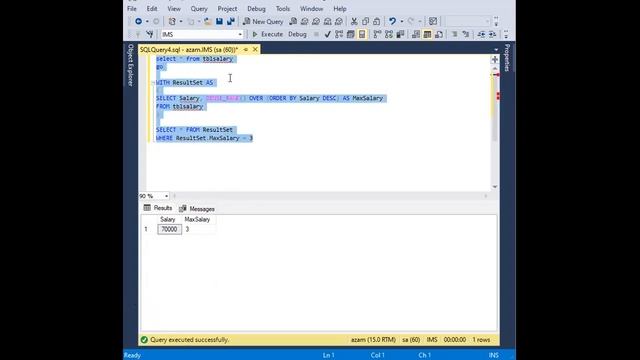Open the active documents list arrow
Screen dimensions: 640x360
pos(496,50)
